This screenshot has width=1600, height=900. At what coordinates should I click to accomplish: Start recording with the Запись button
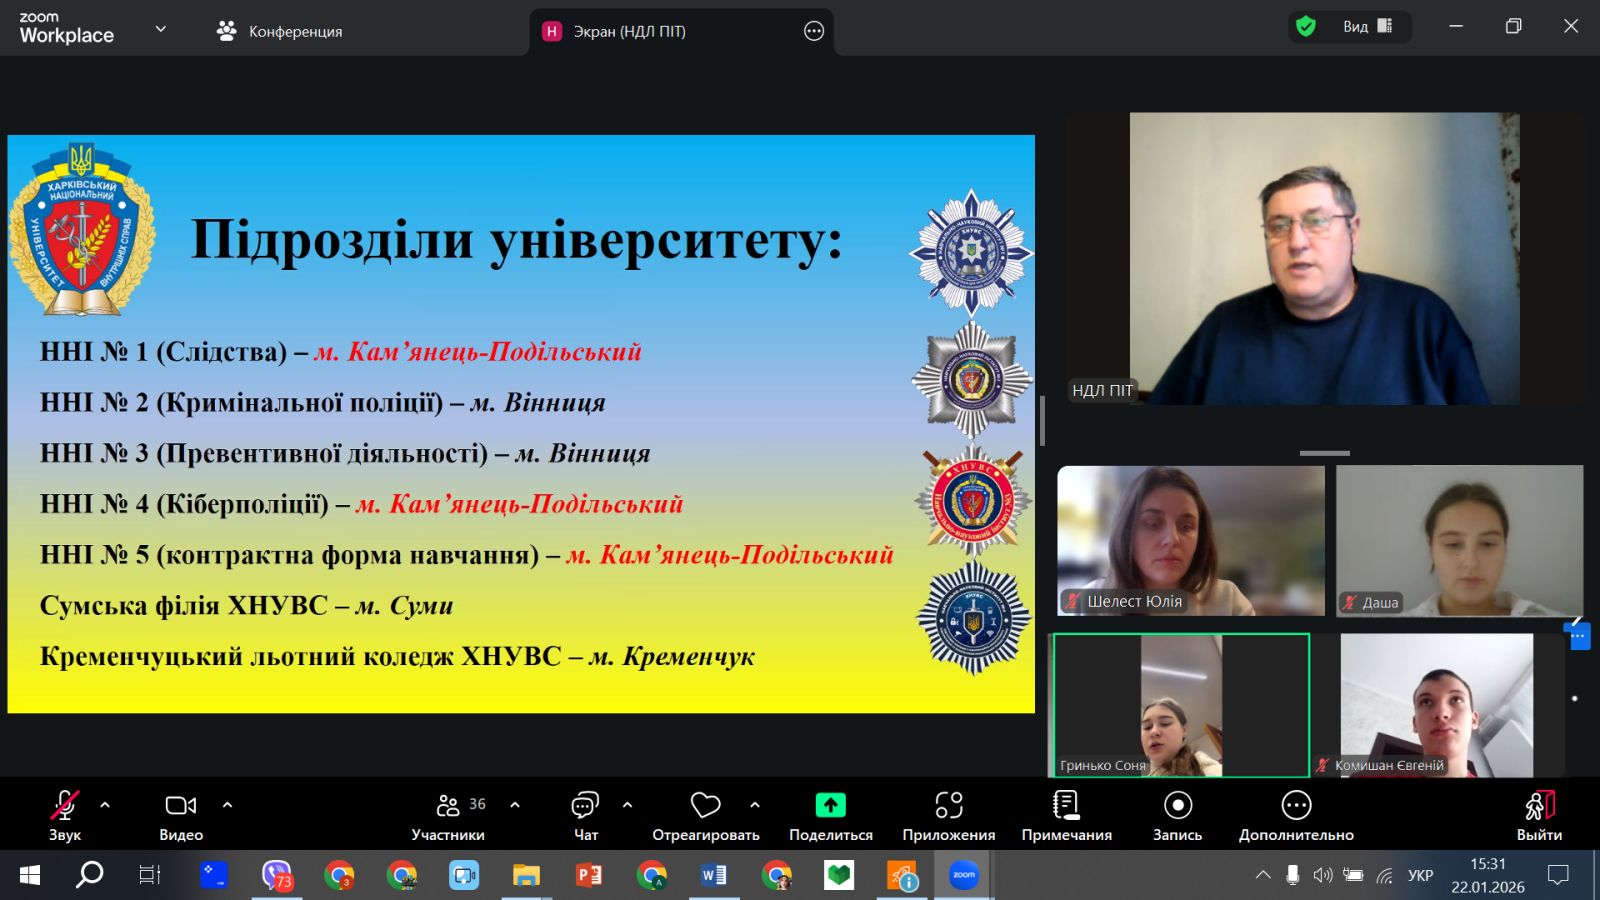tap(1177, 805)
